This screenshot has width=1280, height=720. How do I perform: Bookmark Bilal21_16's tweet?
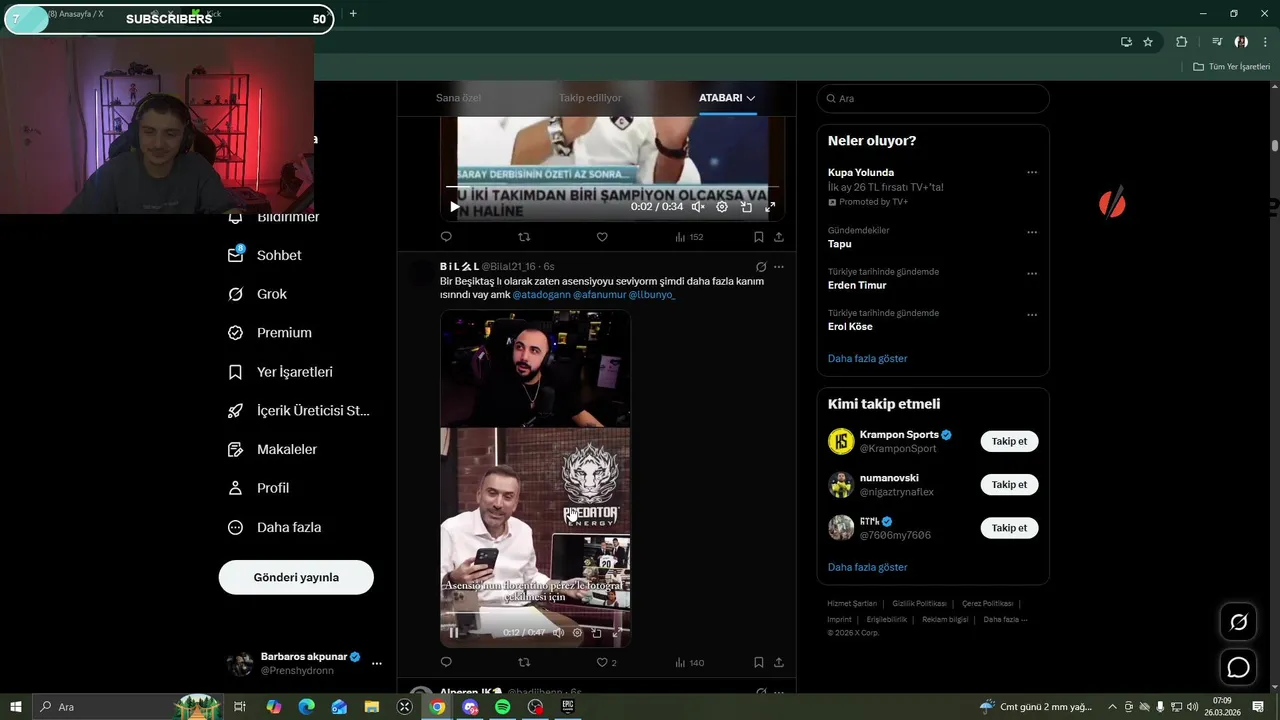tap(758, 662)
